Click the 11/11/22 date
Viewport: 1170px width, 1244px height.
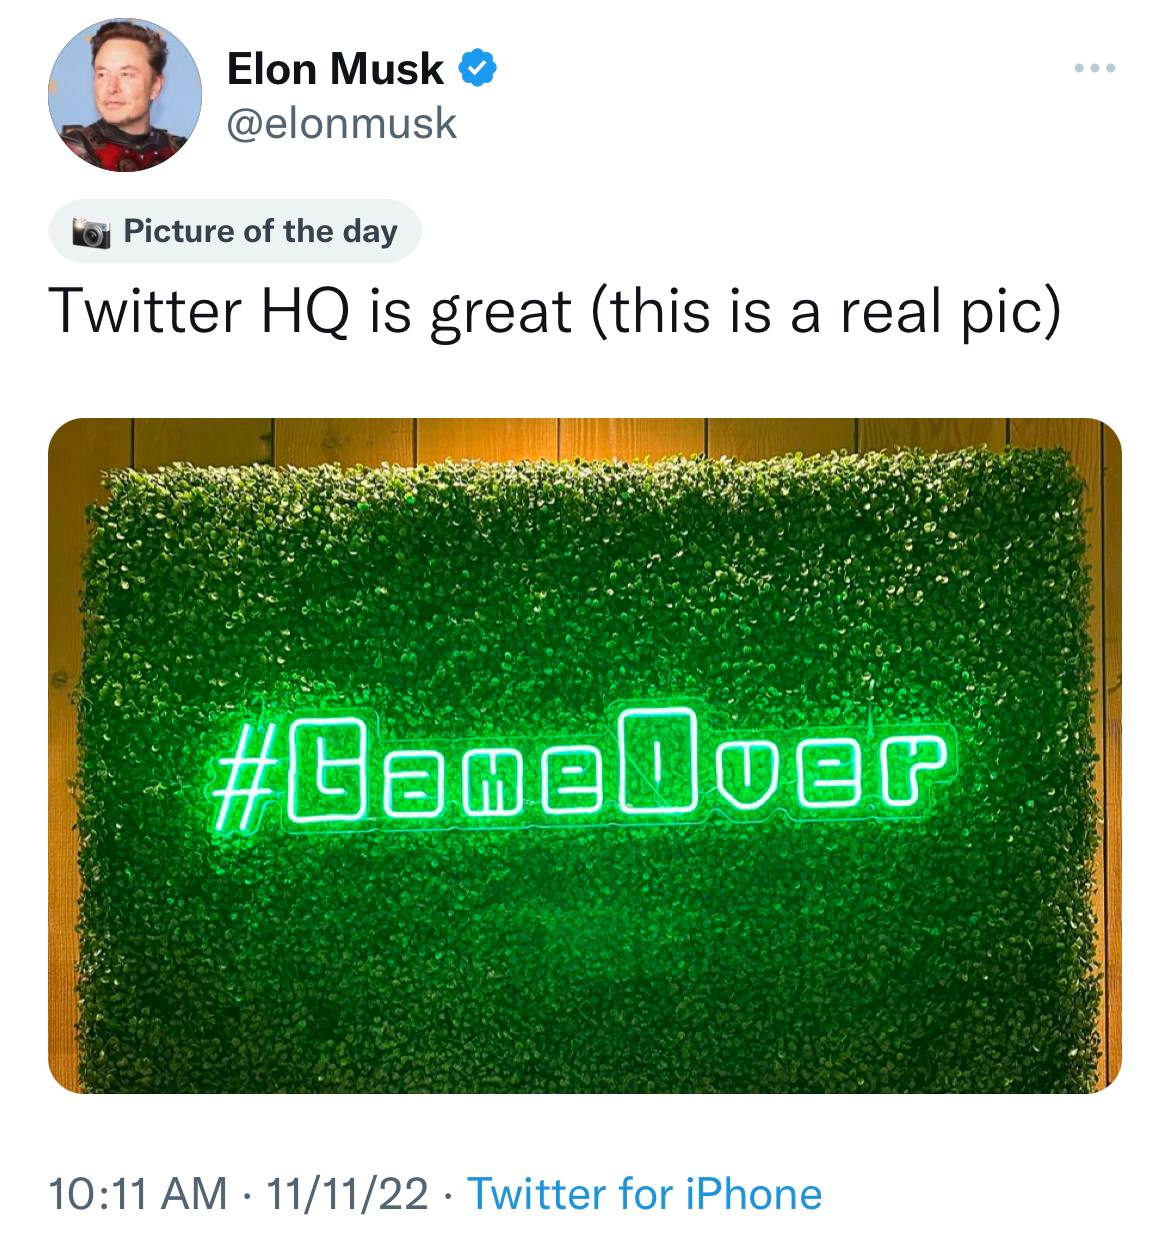point(341,1194)
